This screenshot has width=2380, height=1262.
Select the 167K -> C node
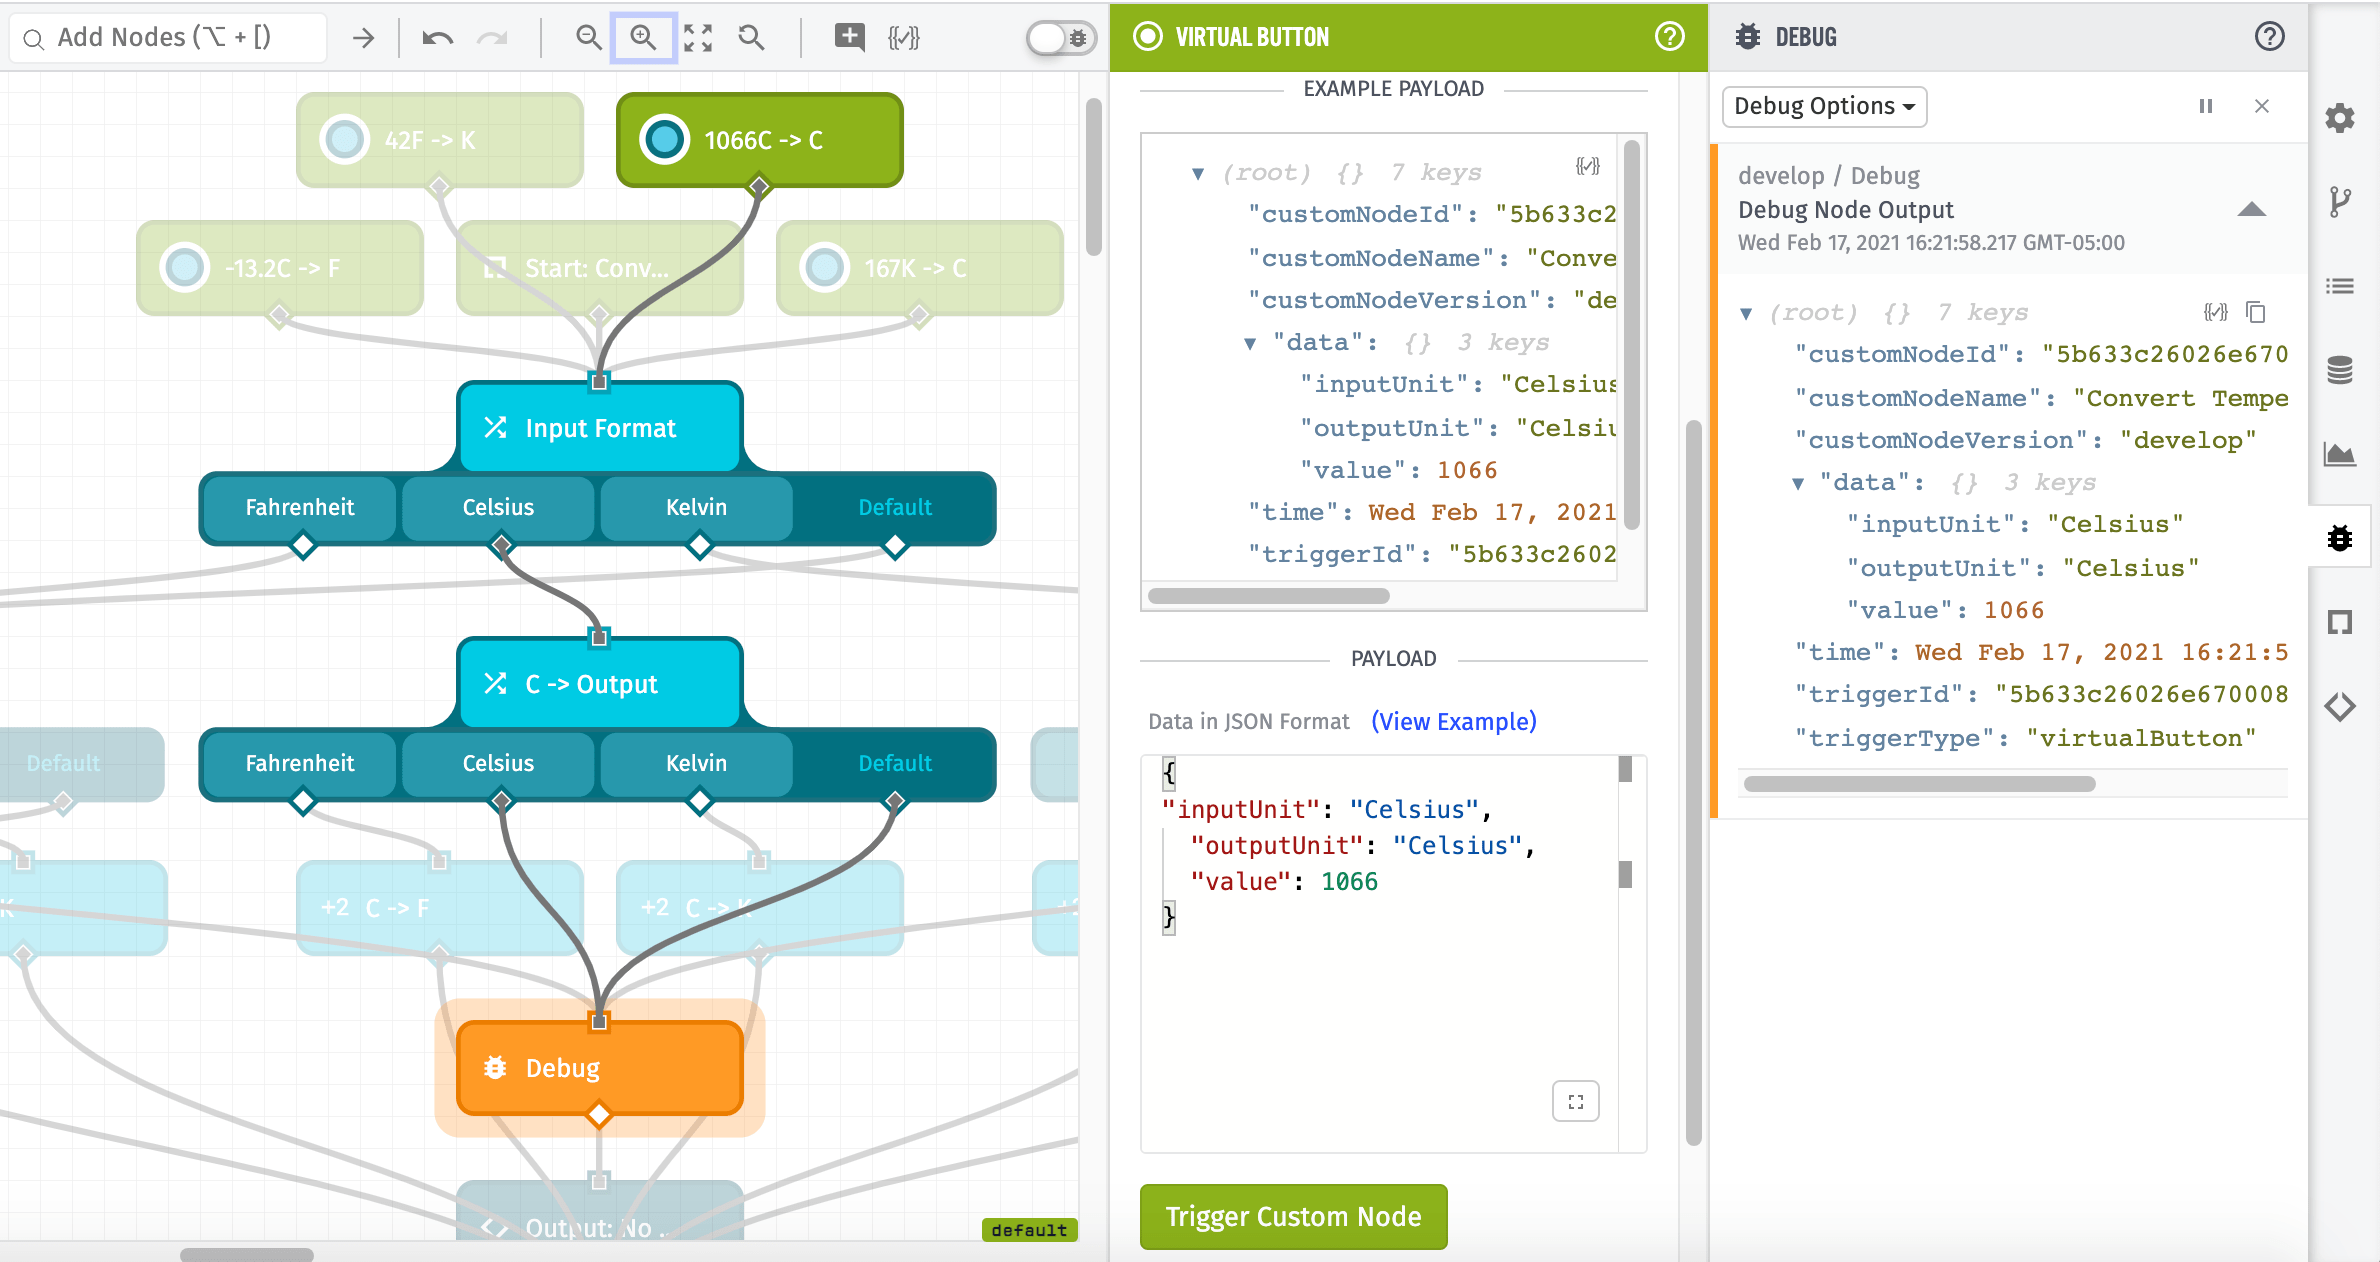click(919, 268)
